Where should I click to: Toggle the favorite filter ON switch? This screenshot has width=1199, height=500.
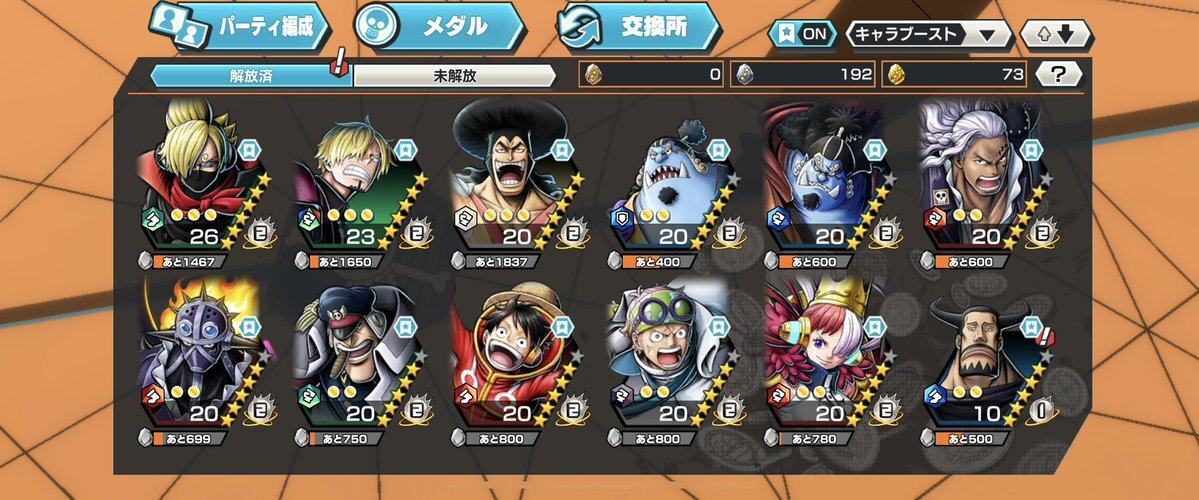point(802,34)
